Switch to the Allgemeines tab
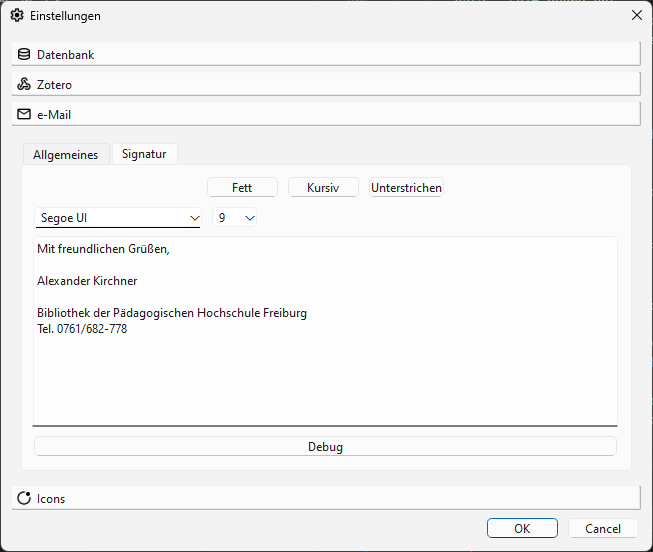 [66, 154]
